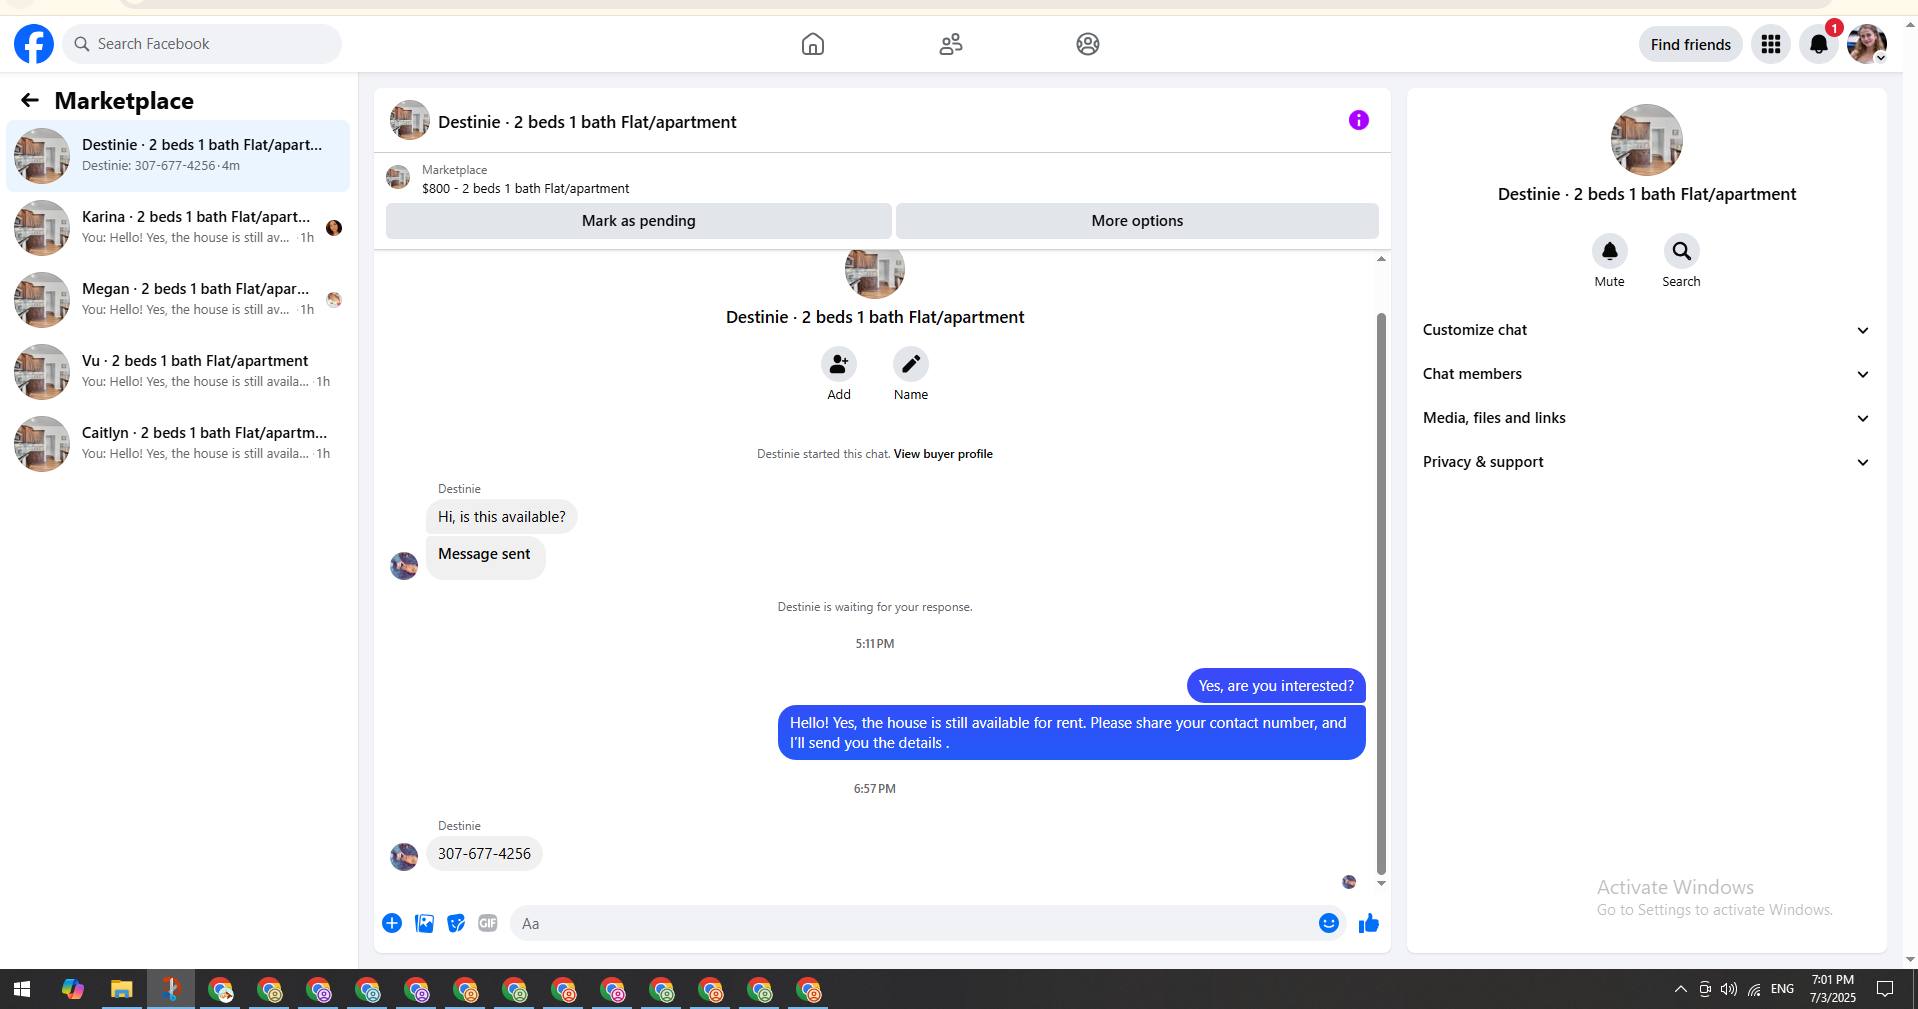Viewport: 1918px width, 1009px height.
Task: Select the Destinie conversation in the list
Action: click(x=178, y=156)
